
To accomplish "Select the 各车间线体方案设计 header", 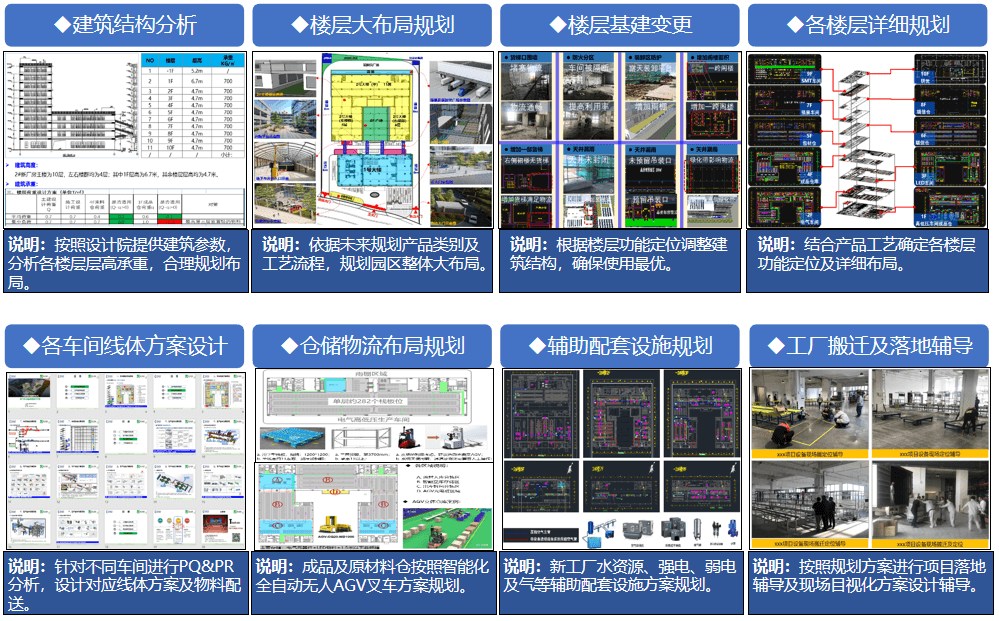I will (x=126, y=346).
